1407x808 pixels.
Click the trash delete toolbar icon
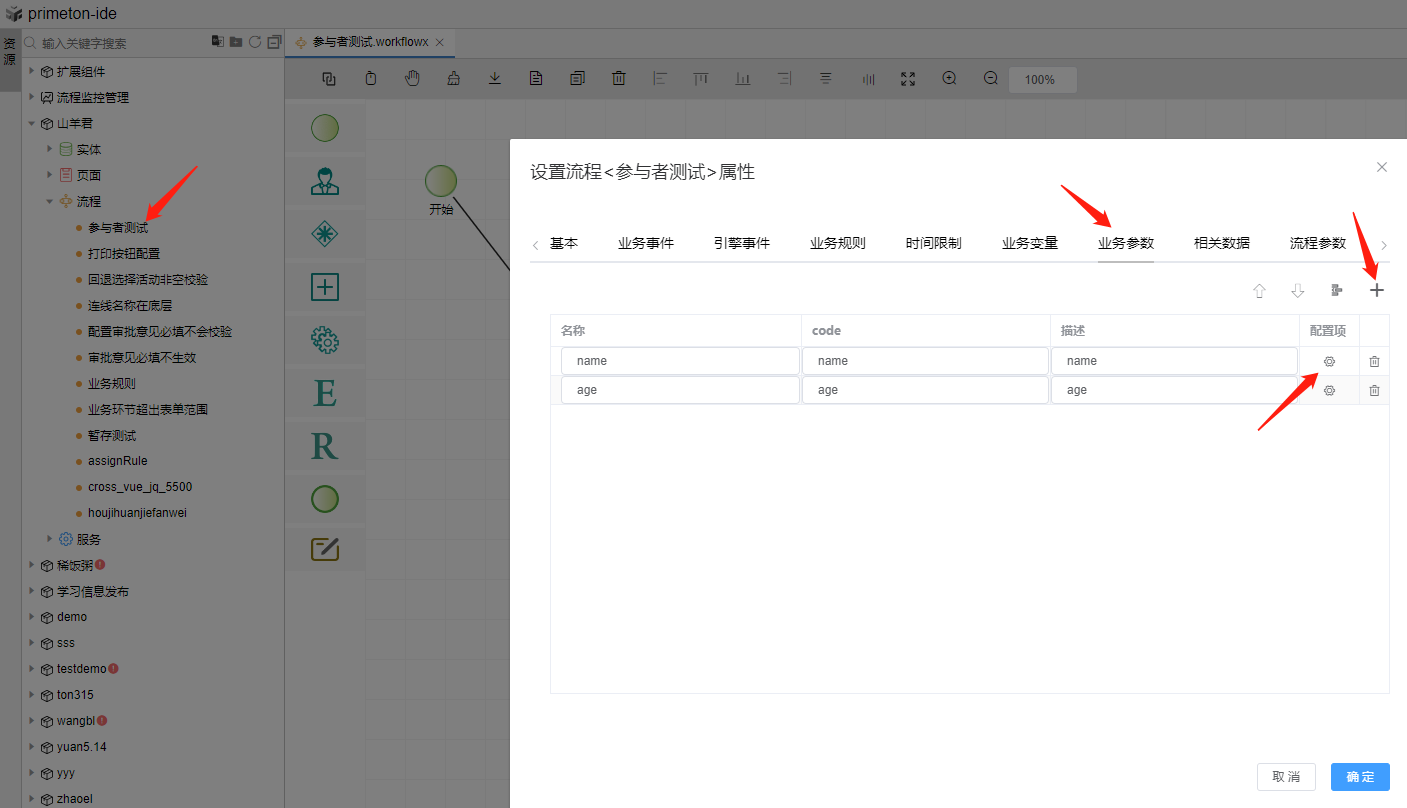pos(619,79)
